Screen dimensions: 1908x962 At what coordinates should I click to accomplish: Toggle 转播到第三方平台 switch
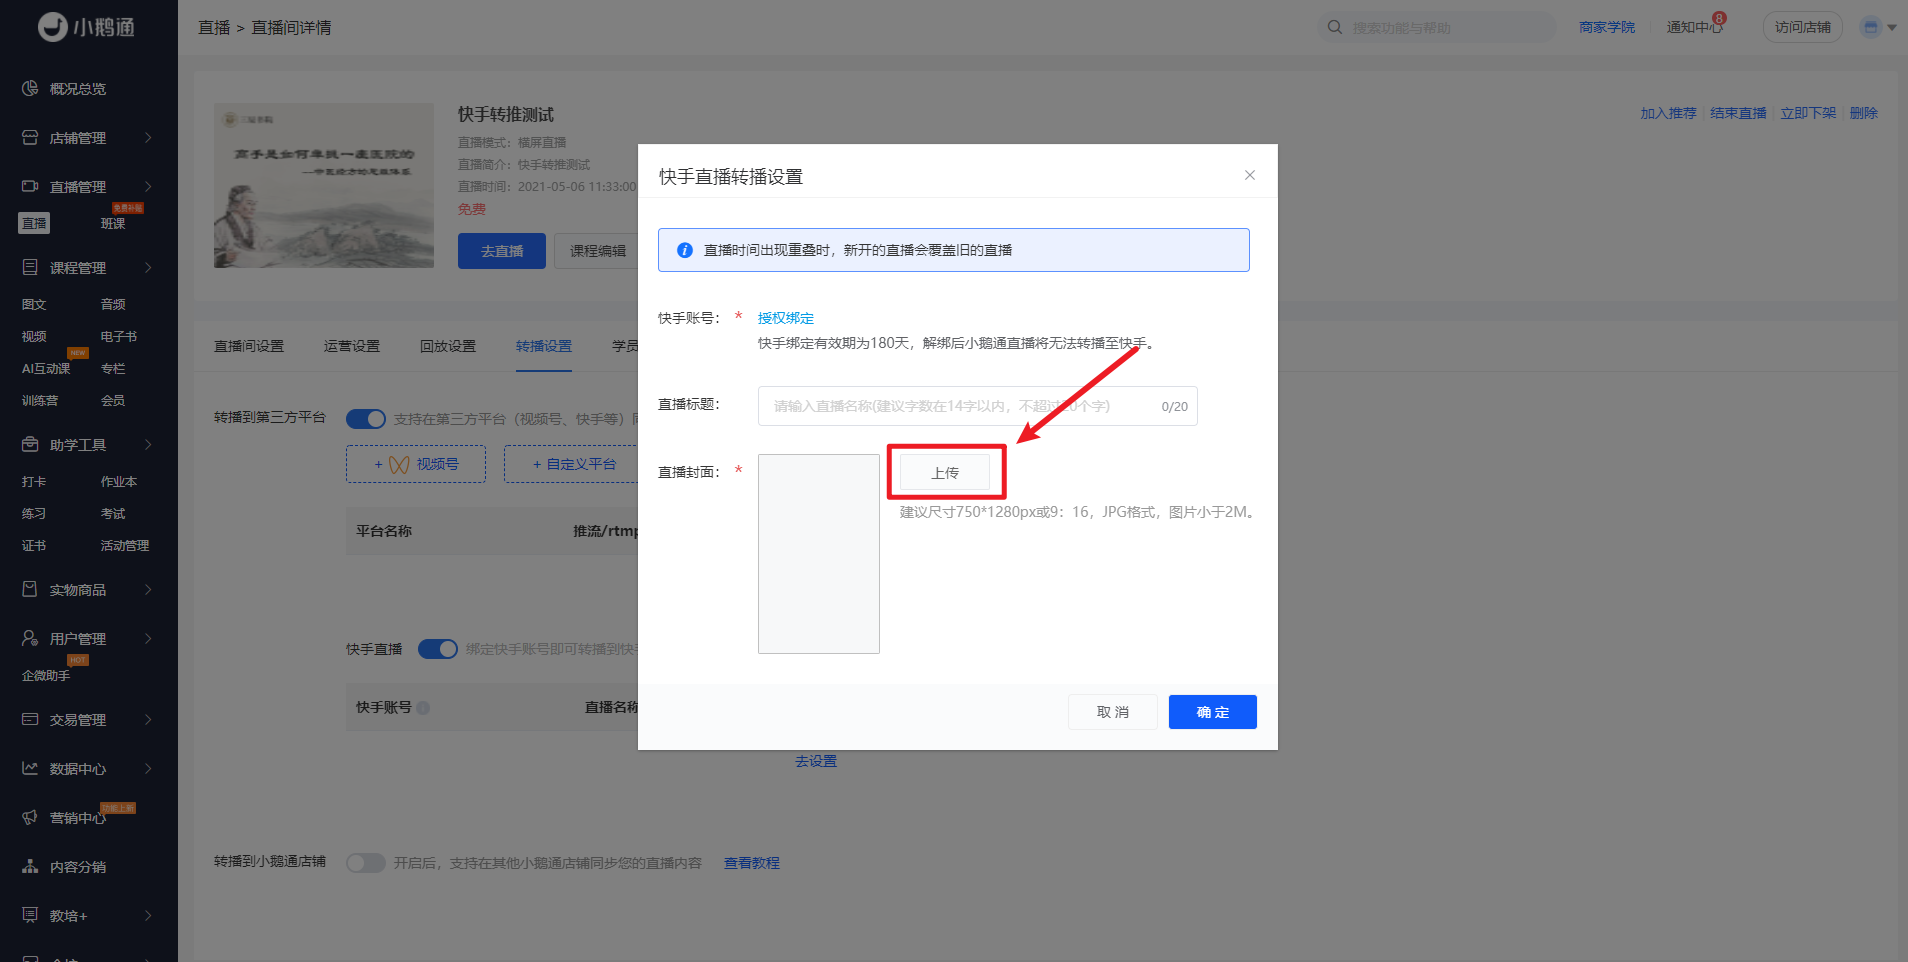click(x=366, y=419)
